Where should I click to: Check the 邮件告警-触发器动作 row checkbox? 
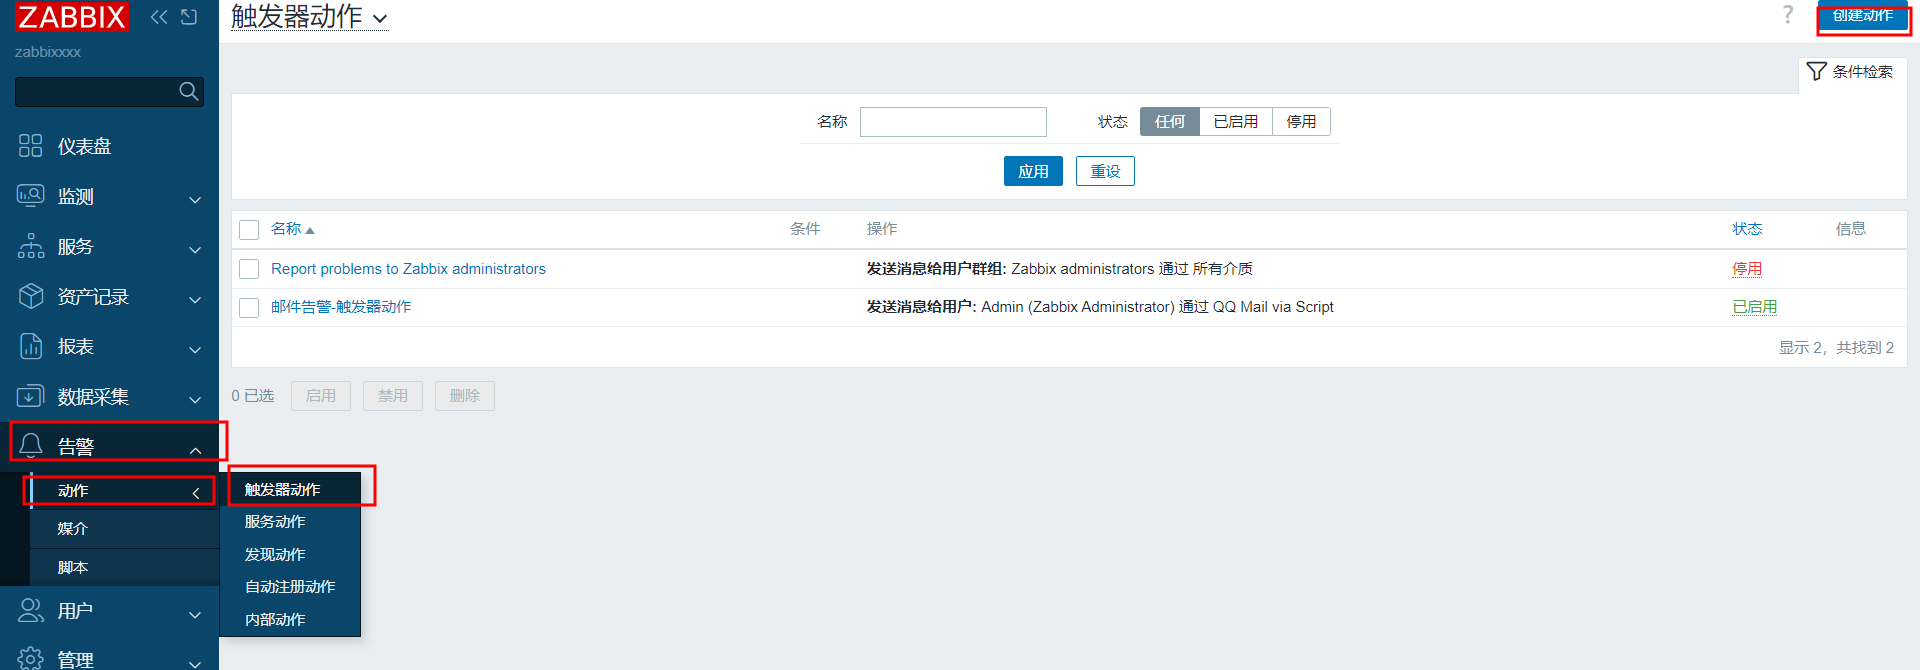pyautogui.click(x=249, y=307)
